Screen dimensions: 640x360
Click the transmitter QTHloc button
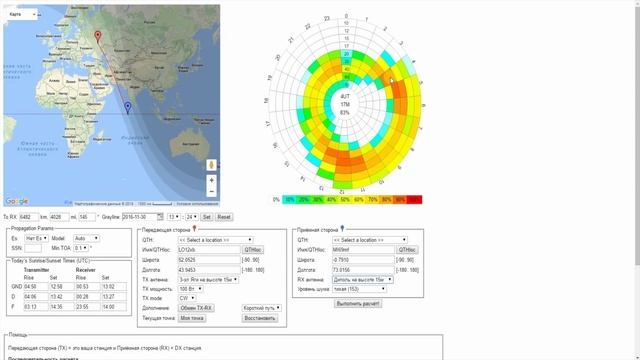click(x=253, y=249)
